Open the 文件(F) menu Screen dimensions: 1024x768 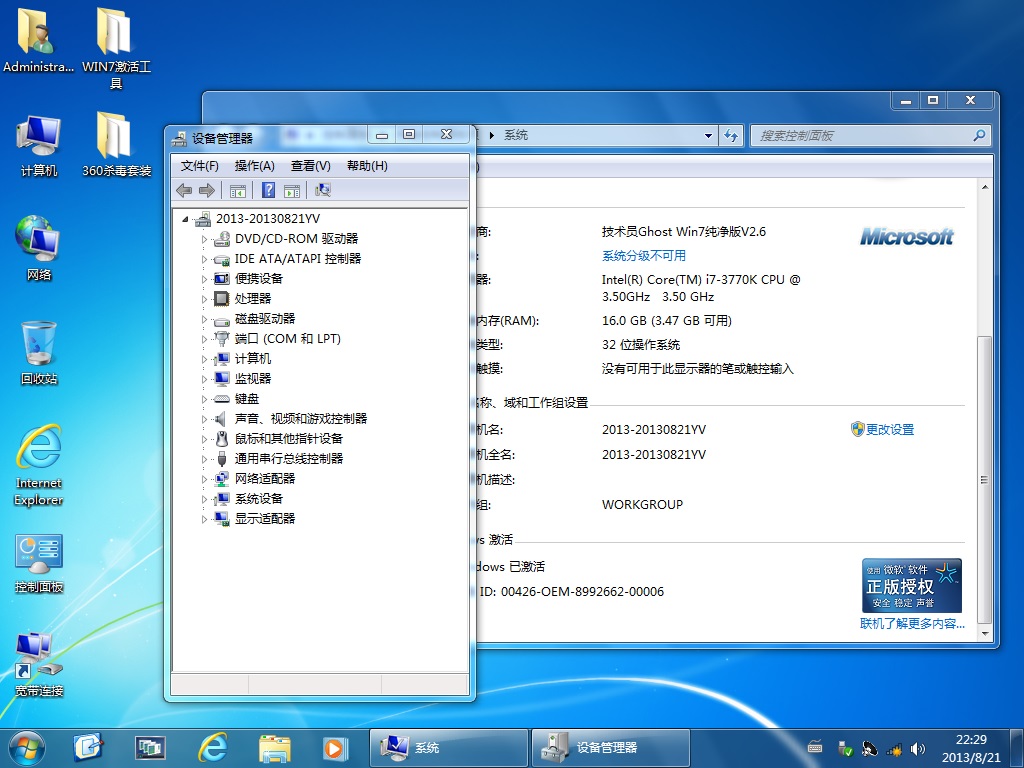[x=199, y=166]
